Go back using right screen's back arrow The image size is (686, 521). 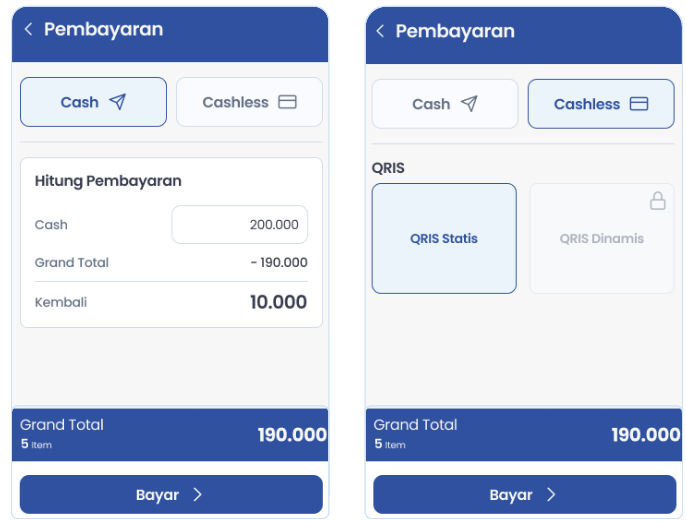point(380,31)
